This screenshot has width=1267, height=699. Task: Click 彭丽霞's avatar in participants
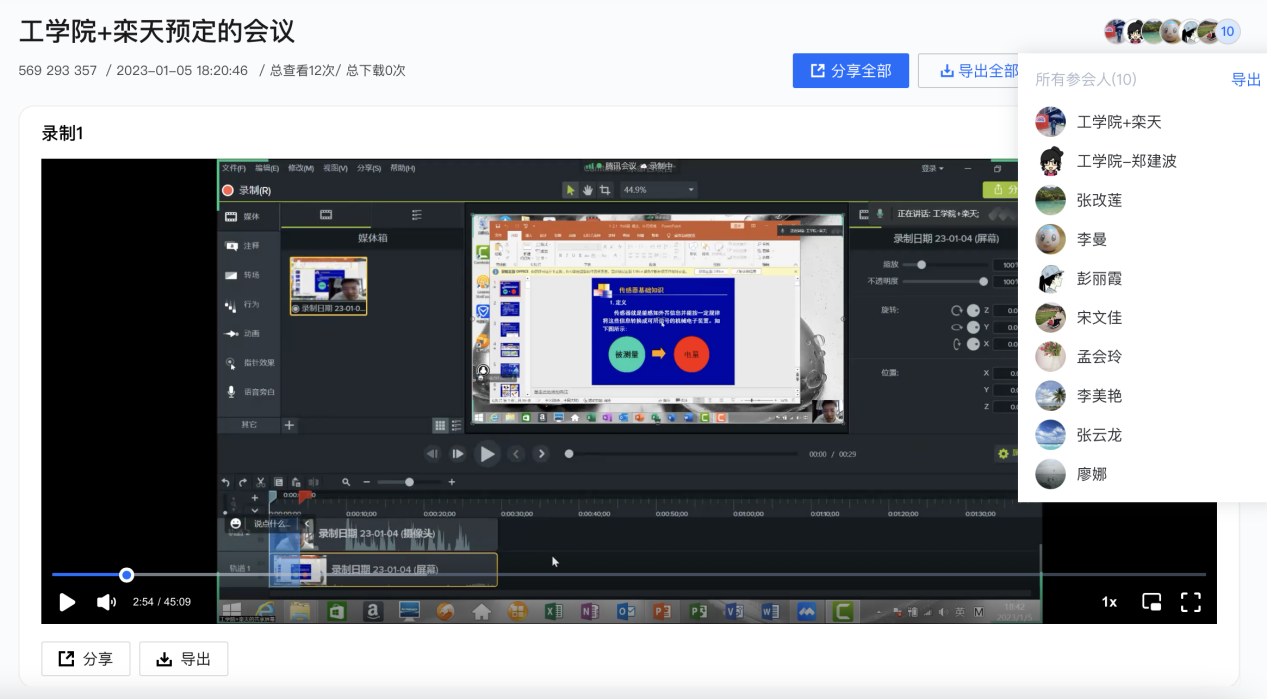(1050, 278)
